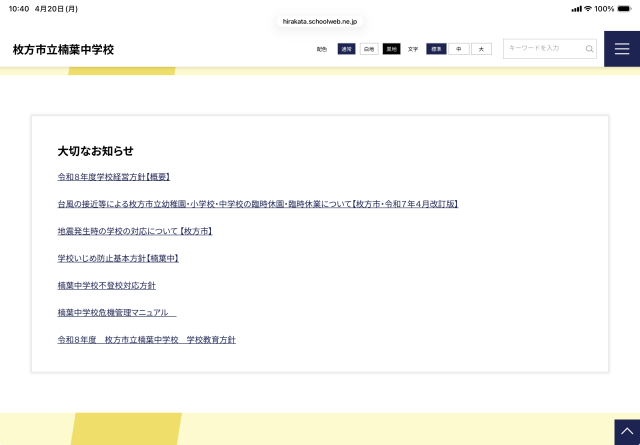Open 地震発生時の学校の対応について link

[135, 231]
